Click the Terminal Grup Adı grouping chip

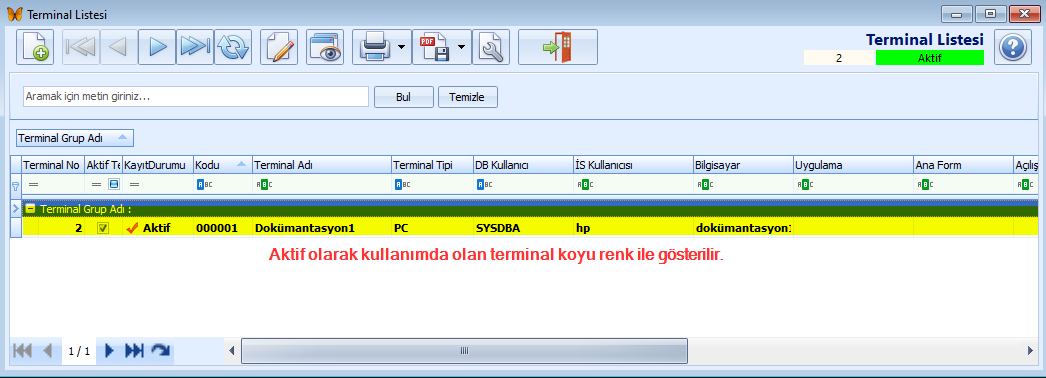[x=75, y=138]
